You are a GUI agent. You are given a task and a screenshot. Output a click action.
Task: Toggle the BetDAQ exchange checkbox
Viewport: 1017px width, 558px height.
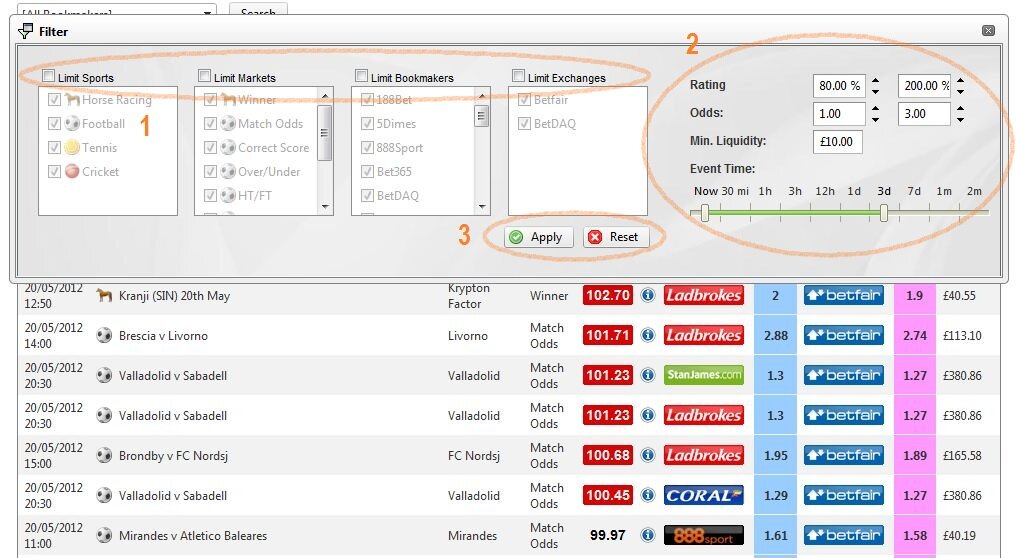[524, 123]
